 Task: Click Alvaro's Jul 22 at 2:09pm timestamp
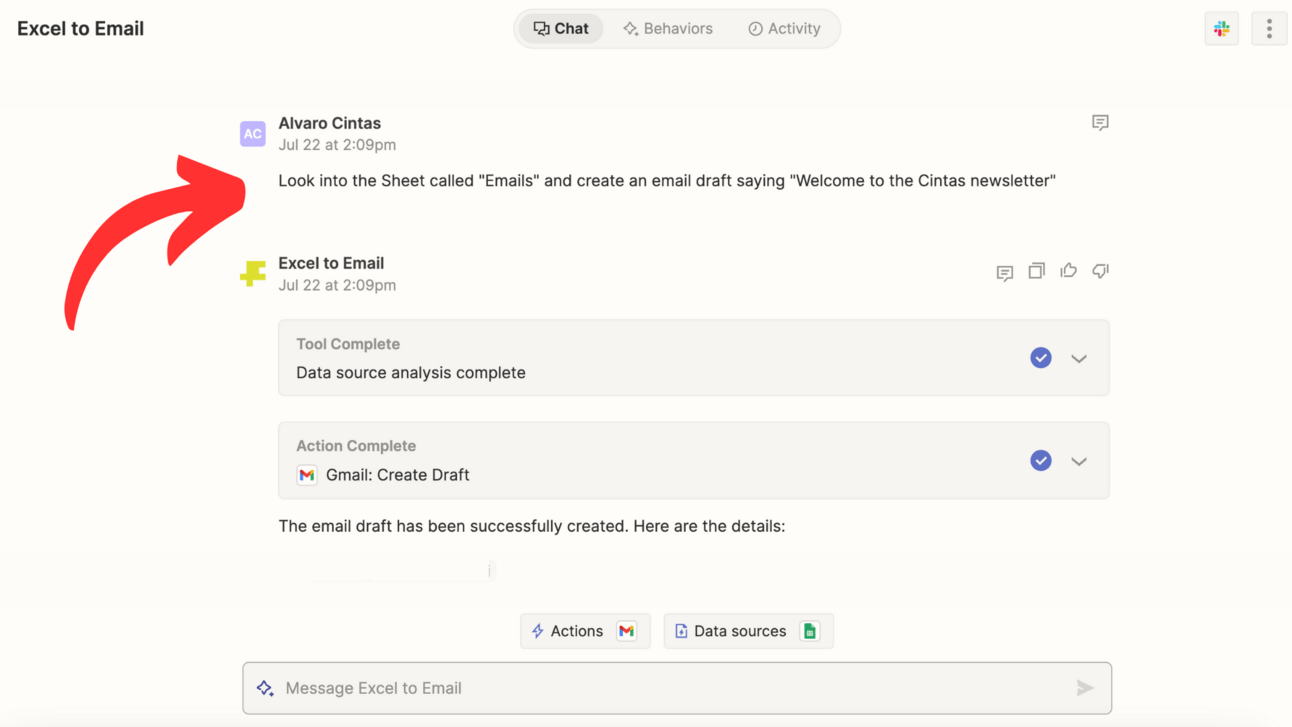point(337,145)
